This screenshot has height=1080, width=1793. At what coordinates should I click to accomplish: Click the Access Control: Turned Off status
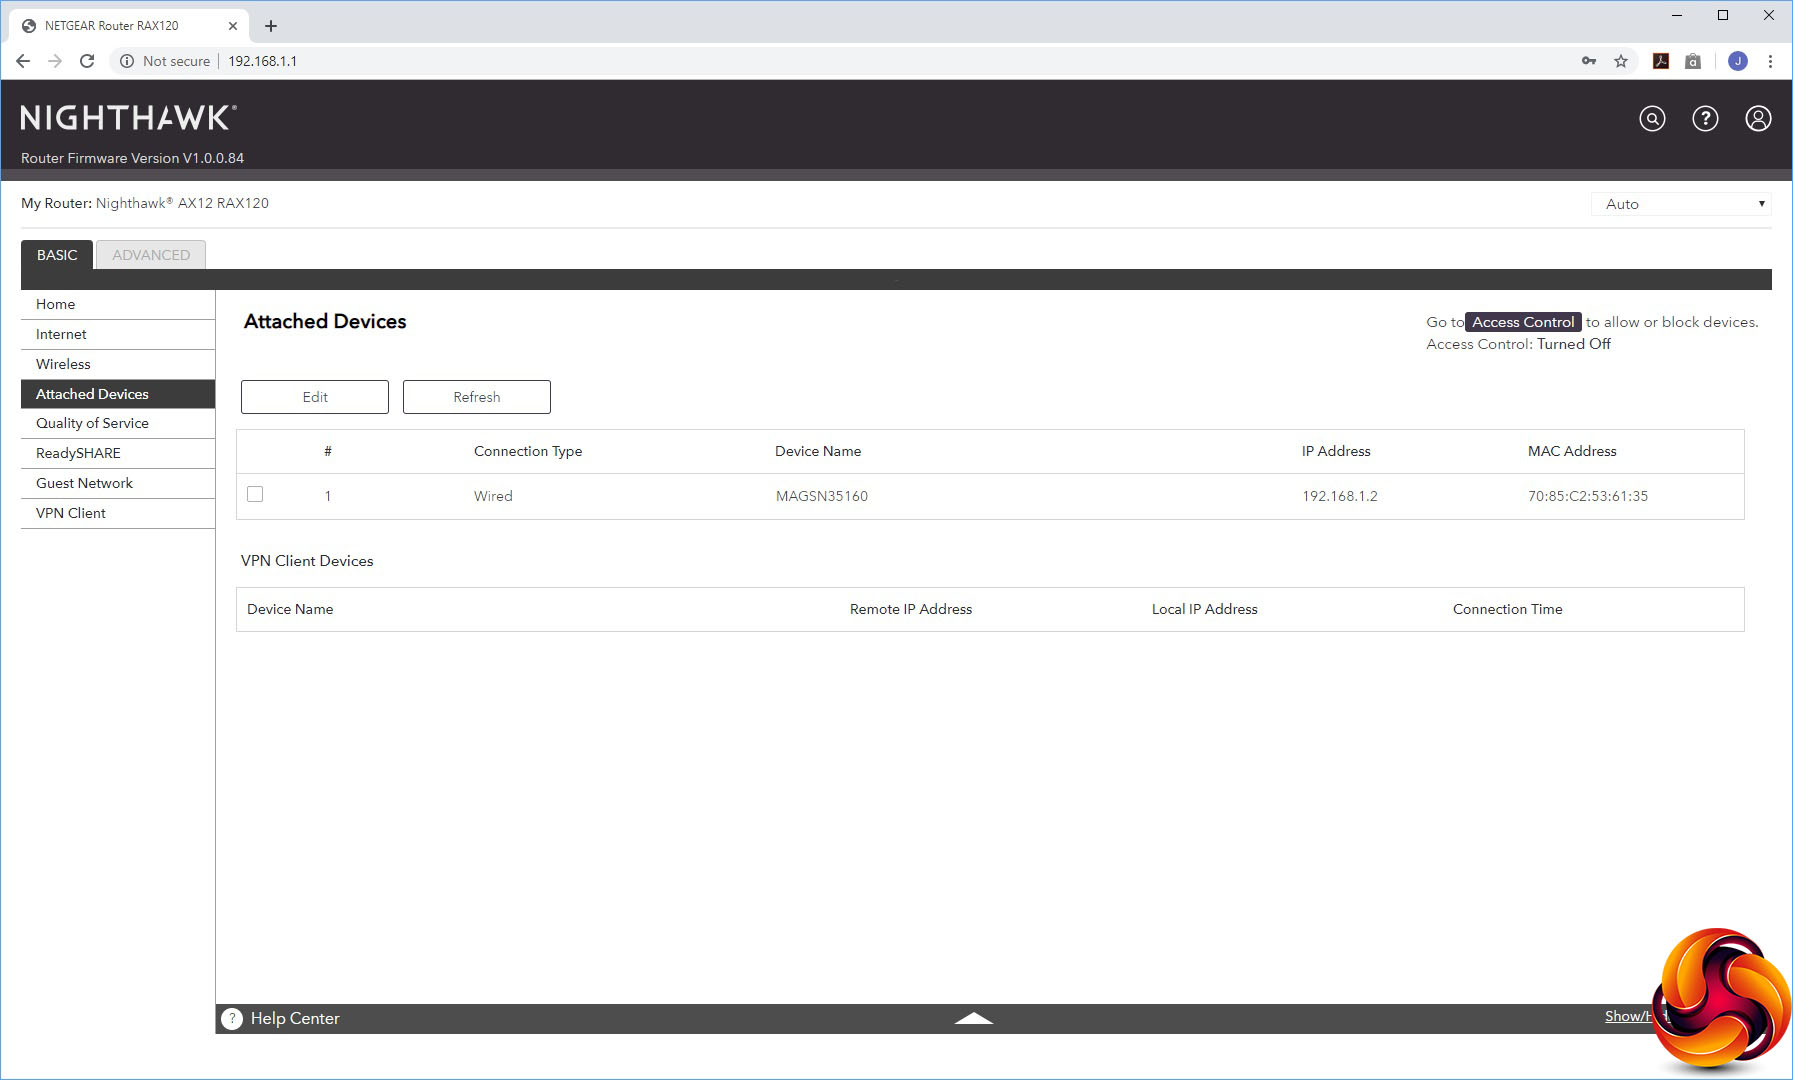[1518, 344]
